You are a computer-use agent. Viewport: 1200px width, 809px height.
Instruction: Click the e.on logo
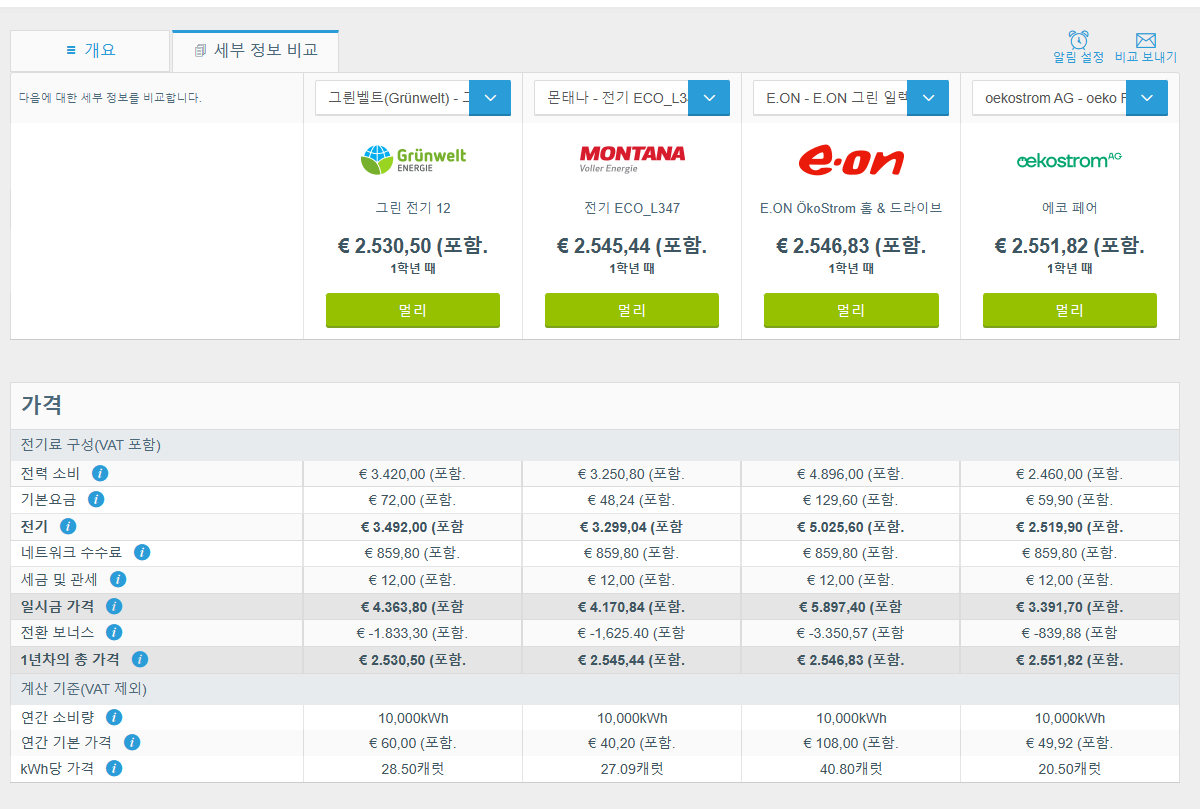(x=851, y=160)
